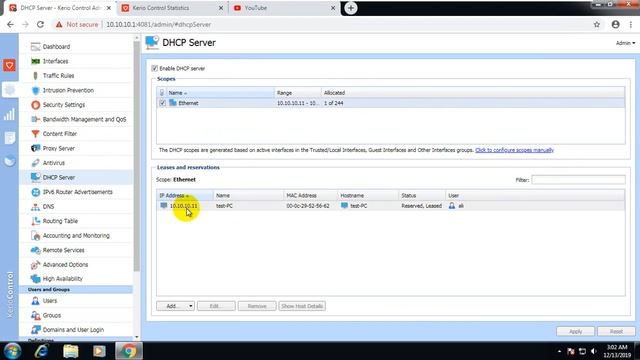Open IPv6 Router Advertisements
The image size is (640, 360).
point(77,192)
